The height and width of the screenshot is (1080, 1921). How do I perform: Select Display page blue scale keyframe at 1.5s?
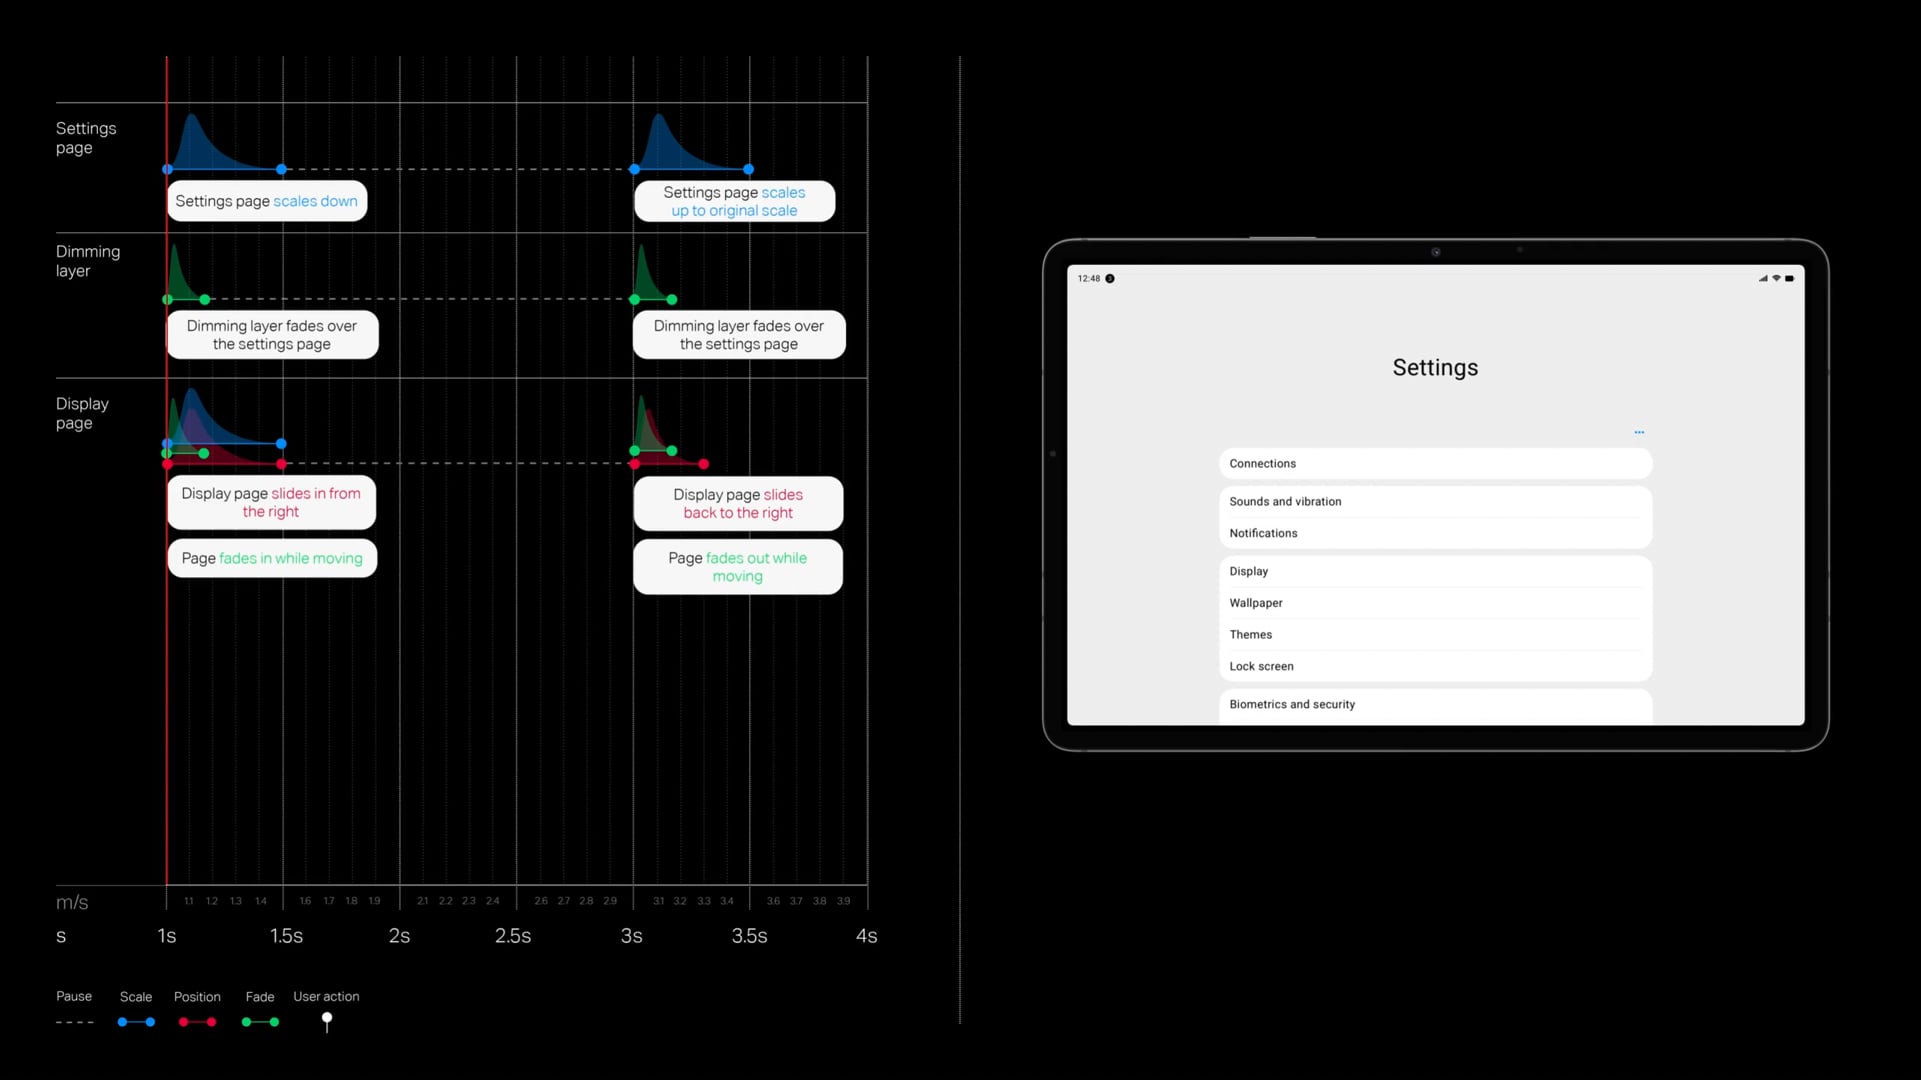pos(282,443)
